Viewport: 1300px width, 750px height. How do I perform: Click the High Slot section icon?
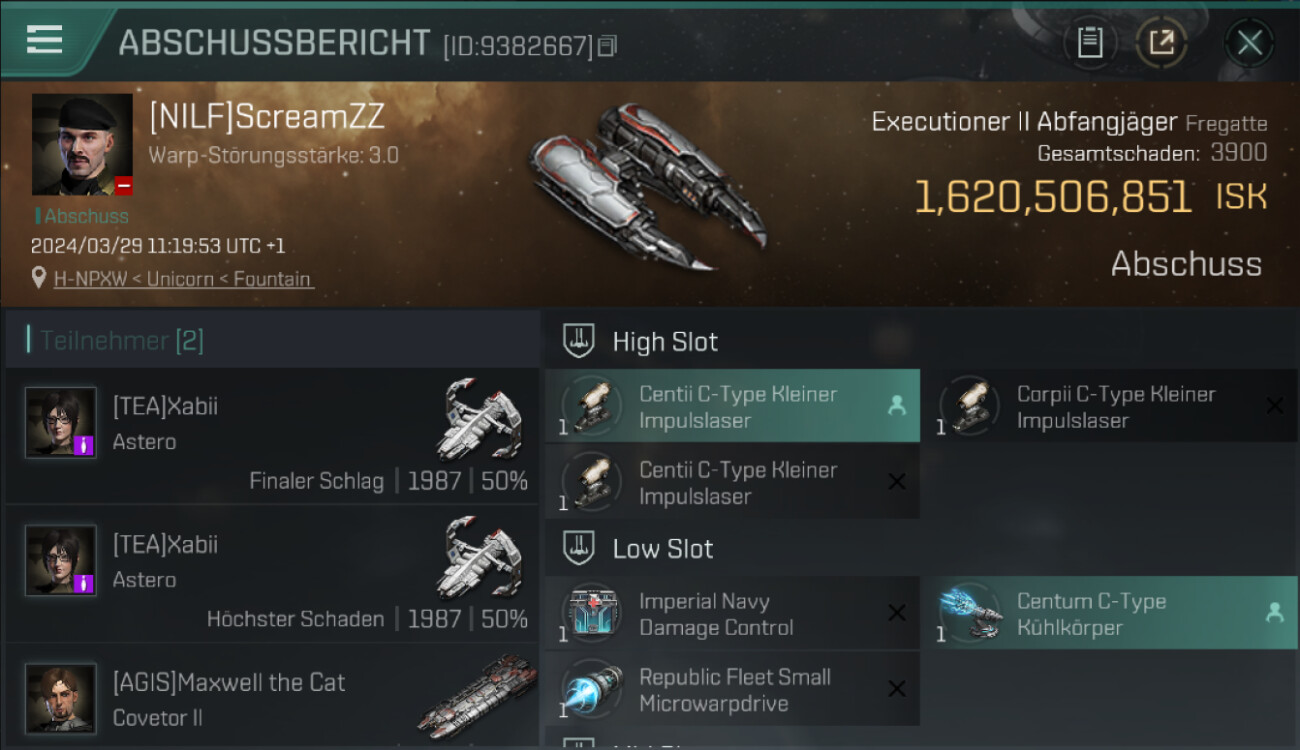(x=579, y=341)
